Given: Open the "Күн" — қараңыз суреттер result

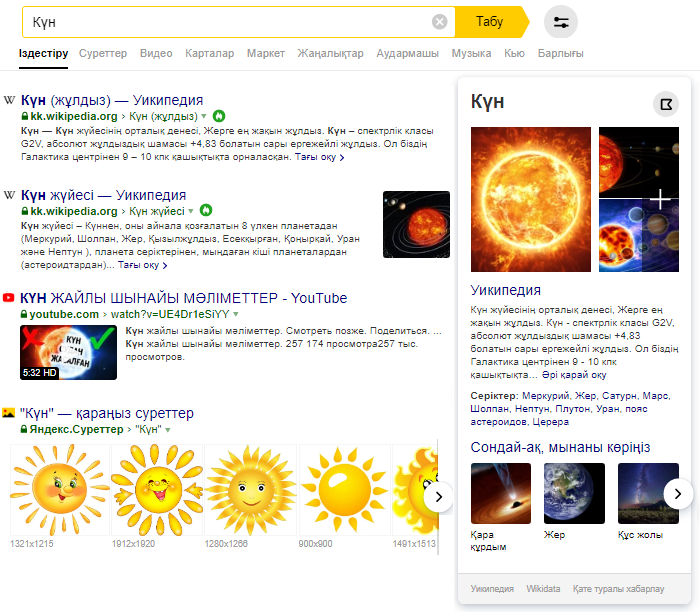Looking at the screenshot, I should coord(107,413).
